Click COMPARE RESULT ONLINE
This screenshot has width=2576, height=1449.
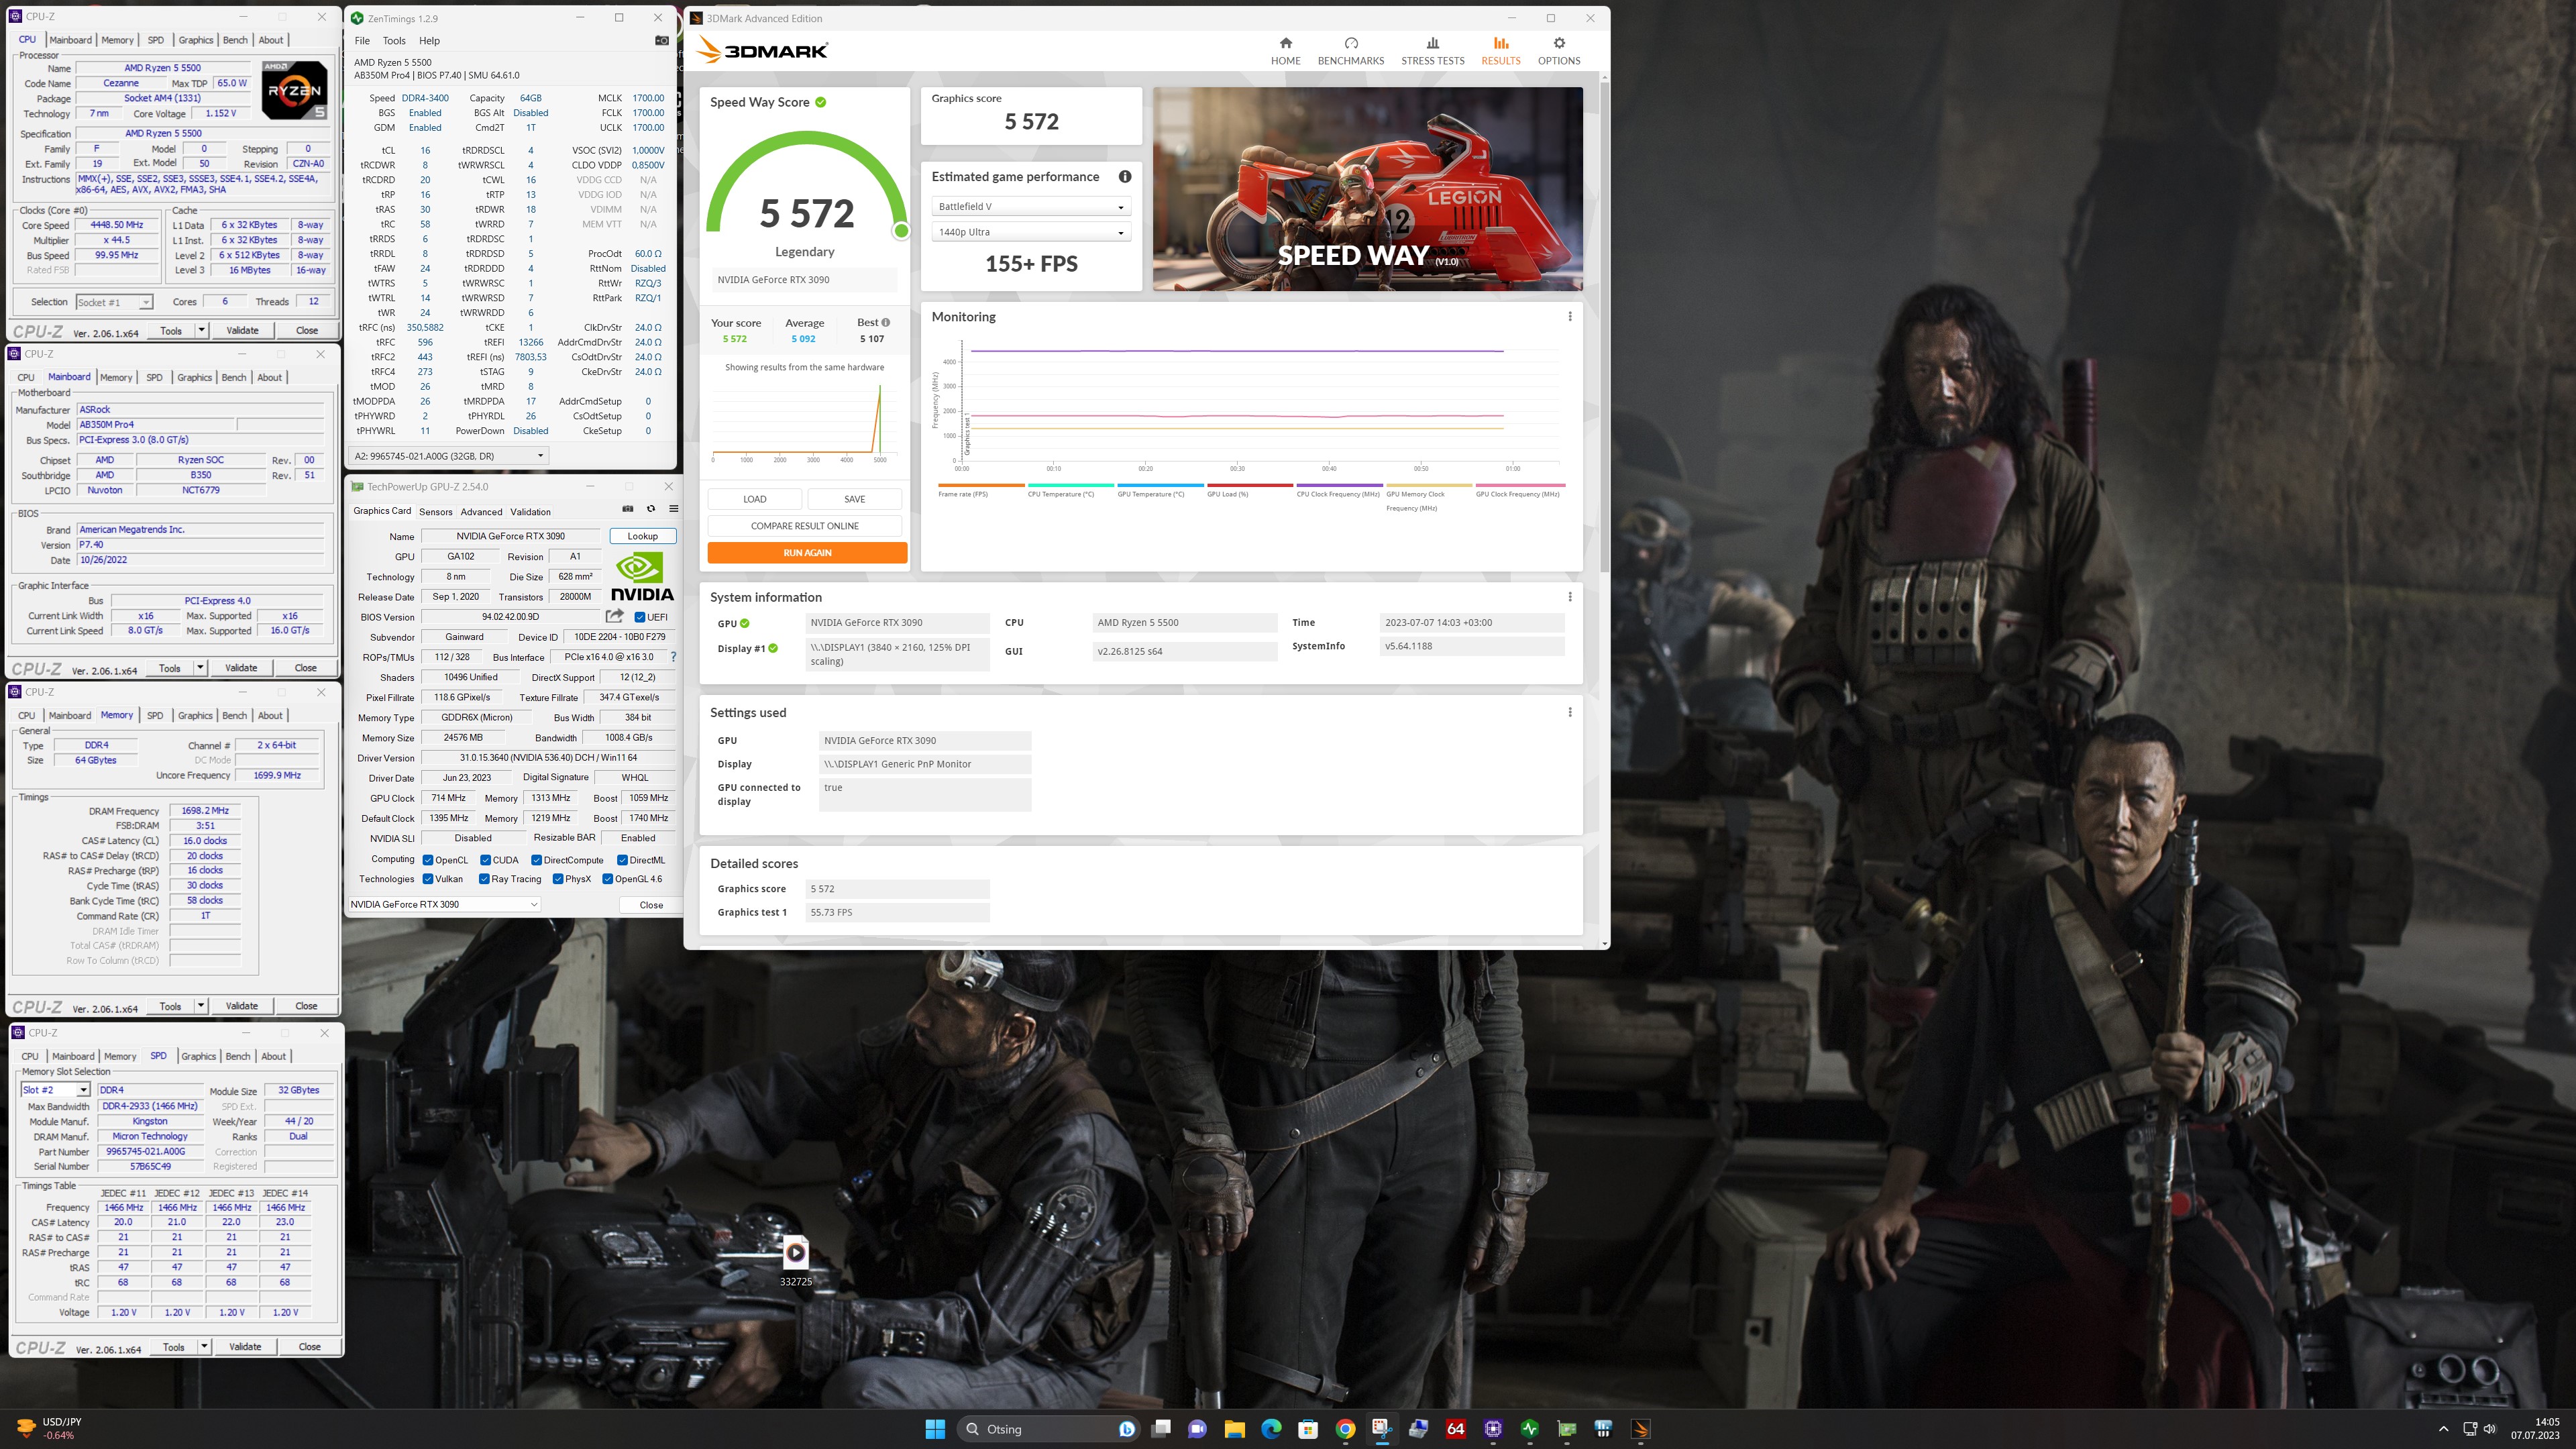coord(804,526)
